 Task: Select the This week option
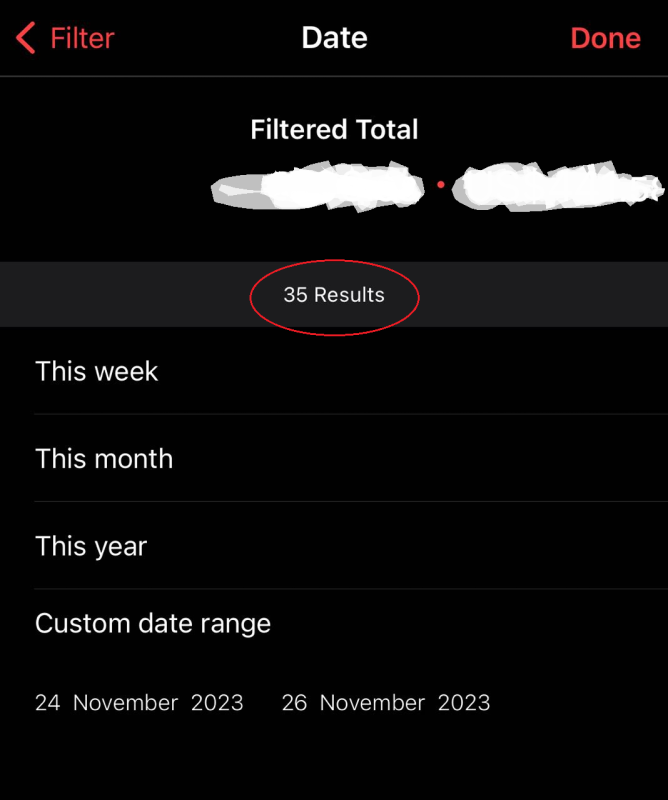[x=334, y=371]
